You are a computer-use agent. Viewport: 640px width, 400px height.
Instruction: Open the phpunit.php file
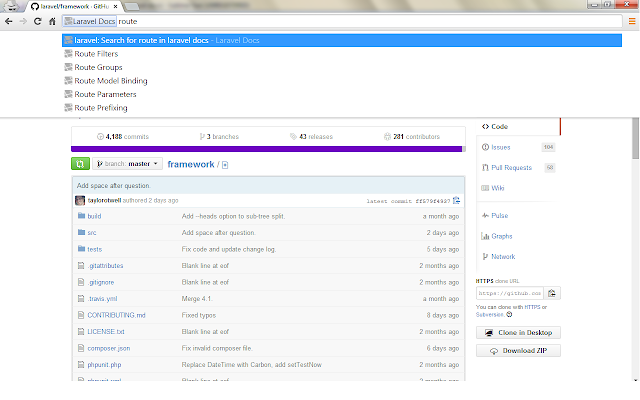point(104,364)
